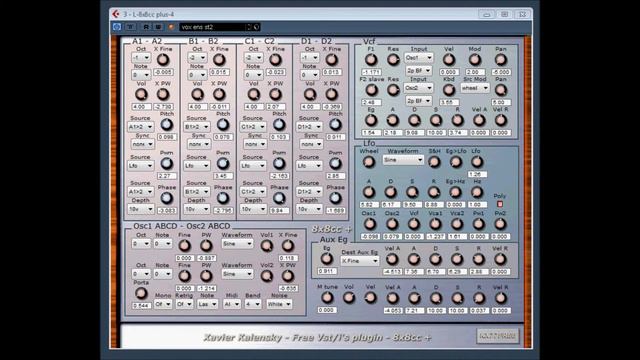640x360 pixels.
Task: Click the master Vol knob beside M tune
Action: click(x=349, y=298)
